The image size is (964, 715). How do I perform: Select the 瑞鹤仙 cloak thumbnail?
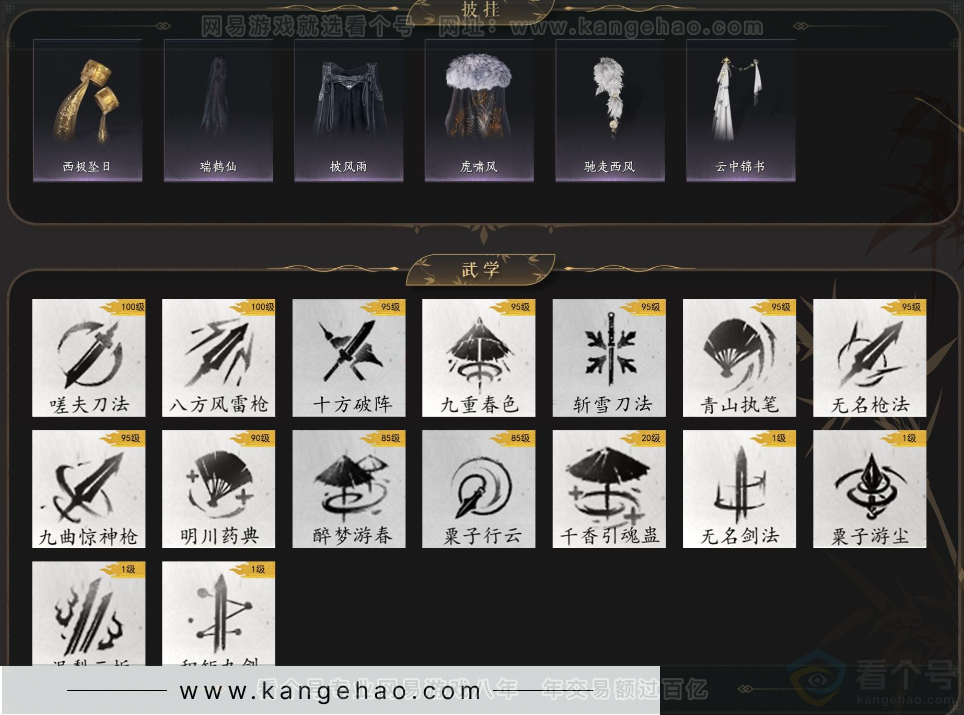[x=218, y=110]
